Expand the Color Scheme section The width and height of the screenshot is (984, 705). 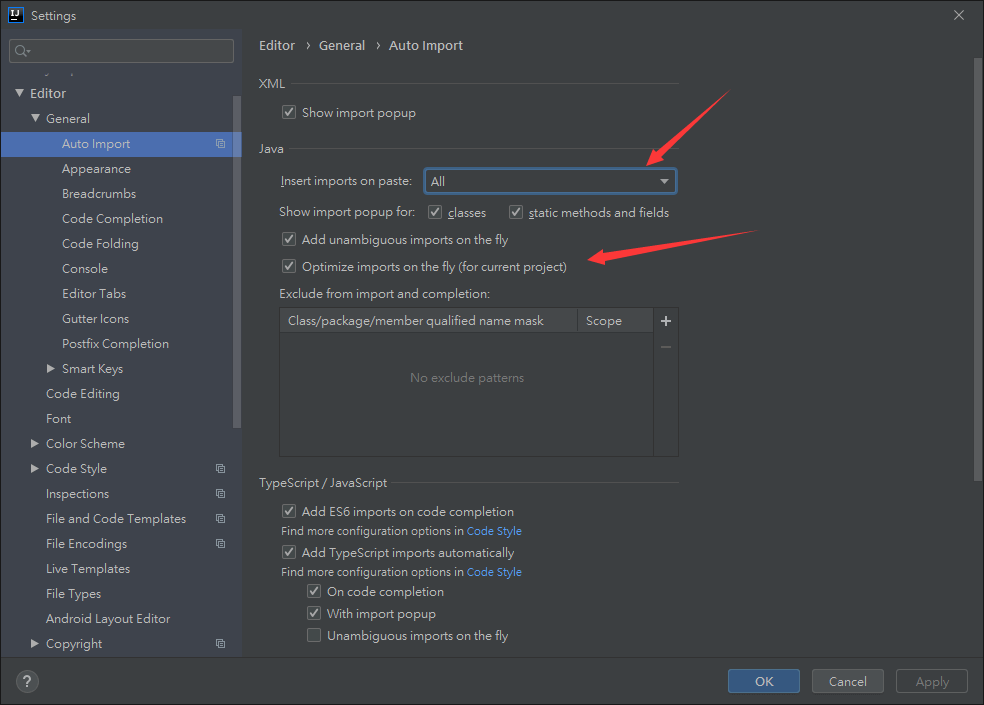coord(35,444)
